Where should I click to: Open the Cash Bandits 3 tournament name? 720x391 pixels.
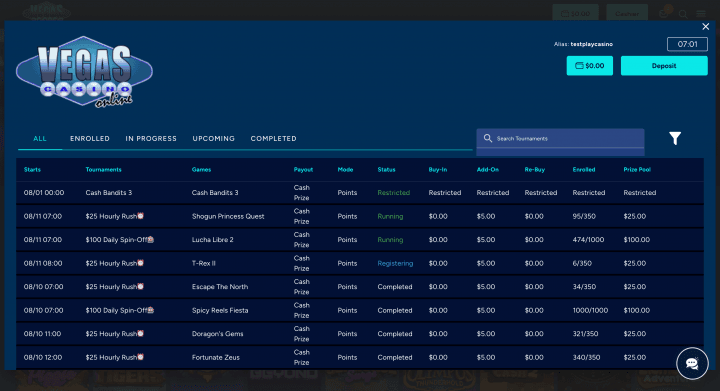[108, 193]
